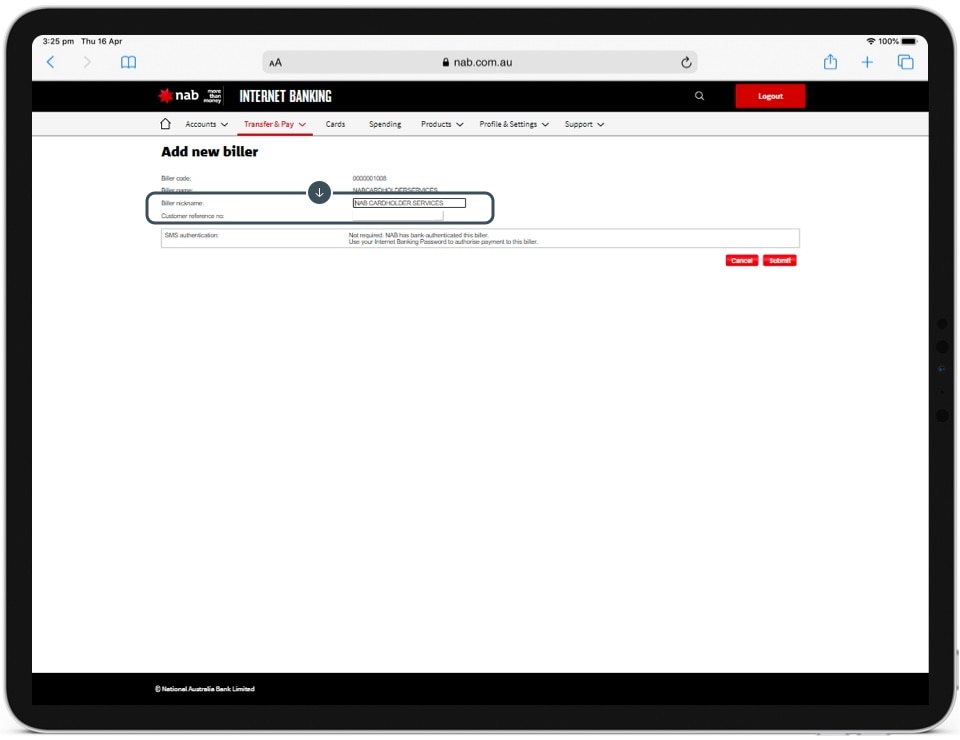The width and height of the screenshot is (960, 740).
Task: Expand the Transfer & Pay menu
Action: (x=275, y=124)
